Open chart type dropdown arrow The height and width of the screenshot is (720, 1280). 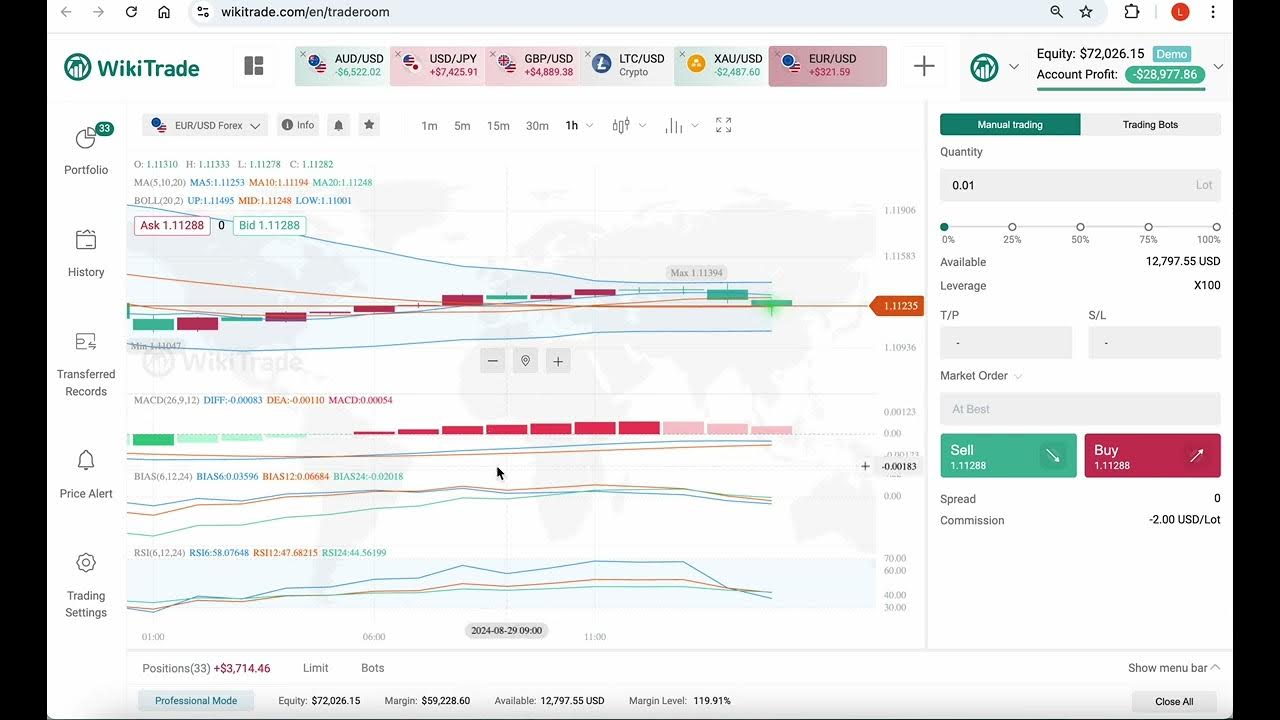[642, 125]
